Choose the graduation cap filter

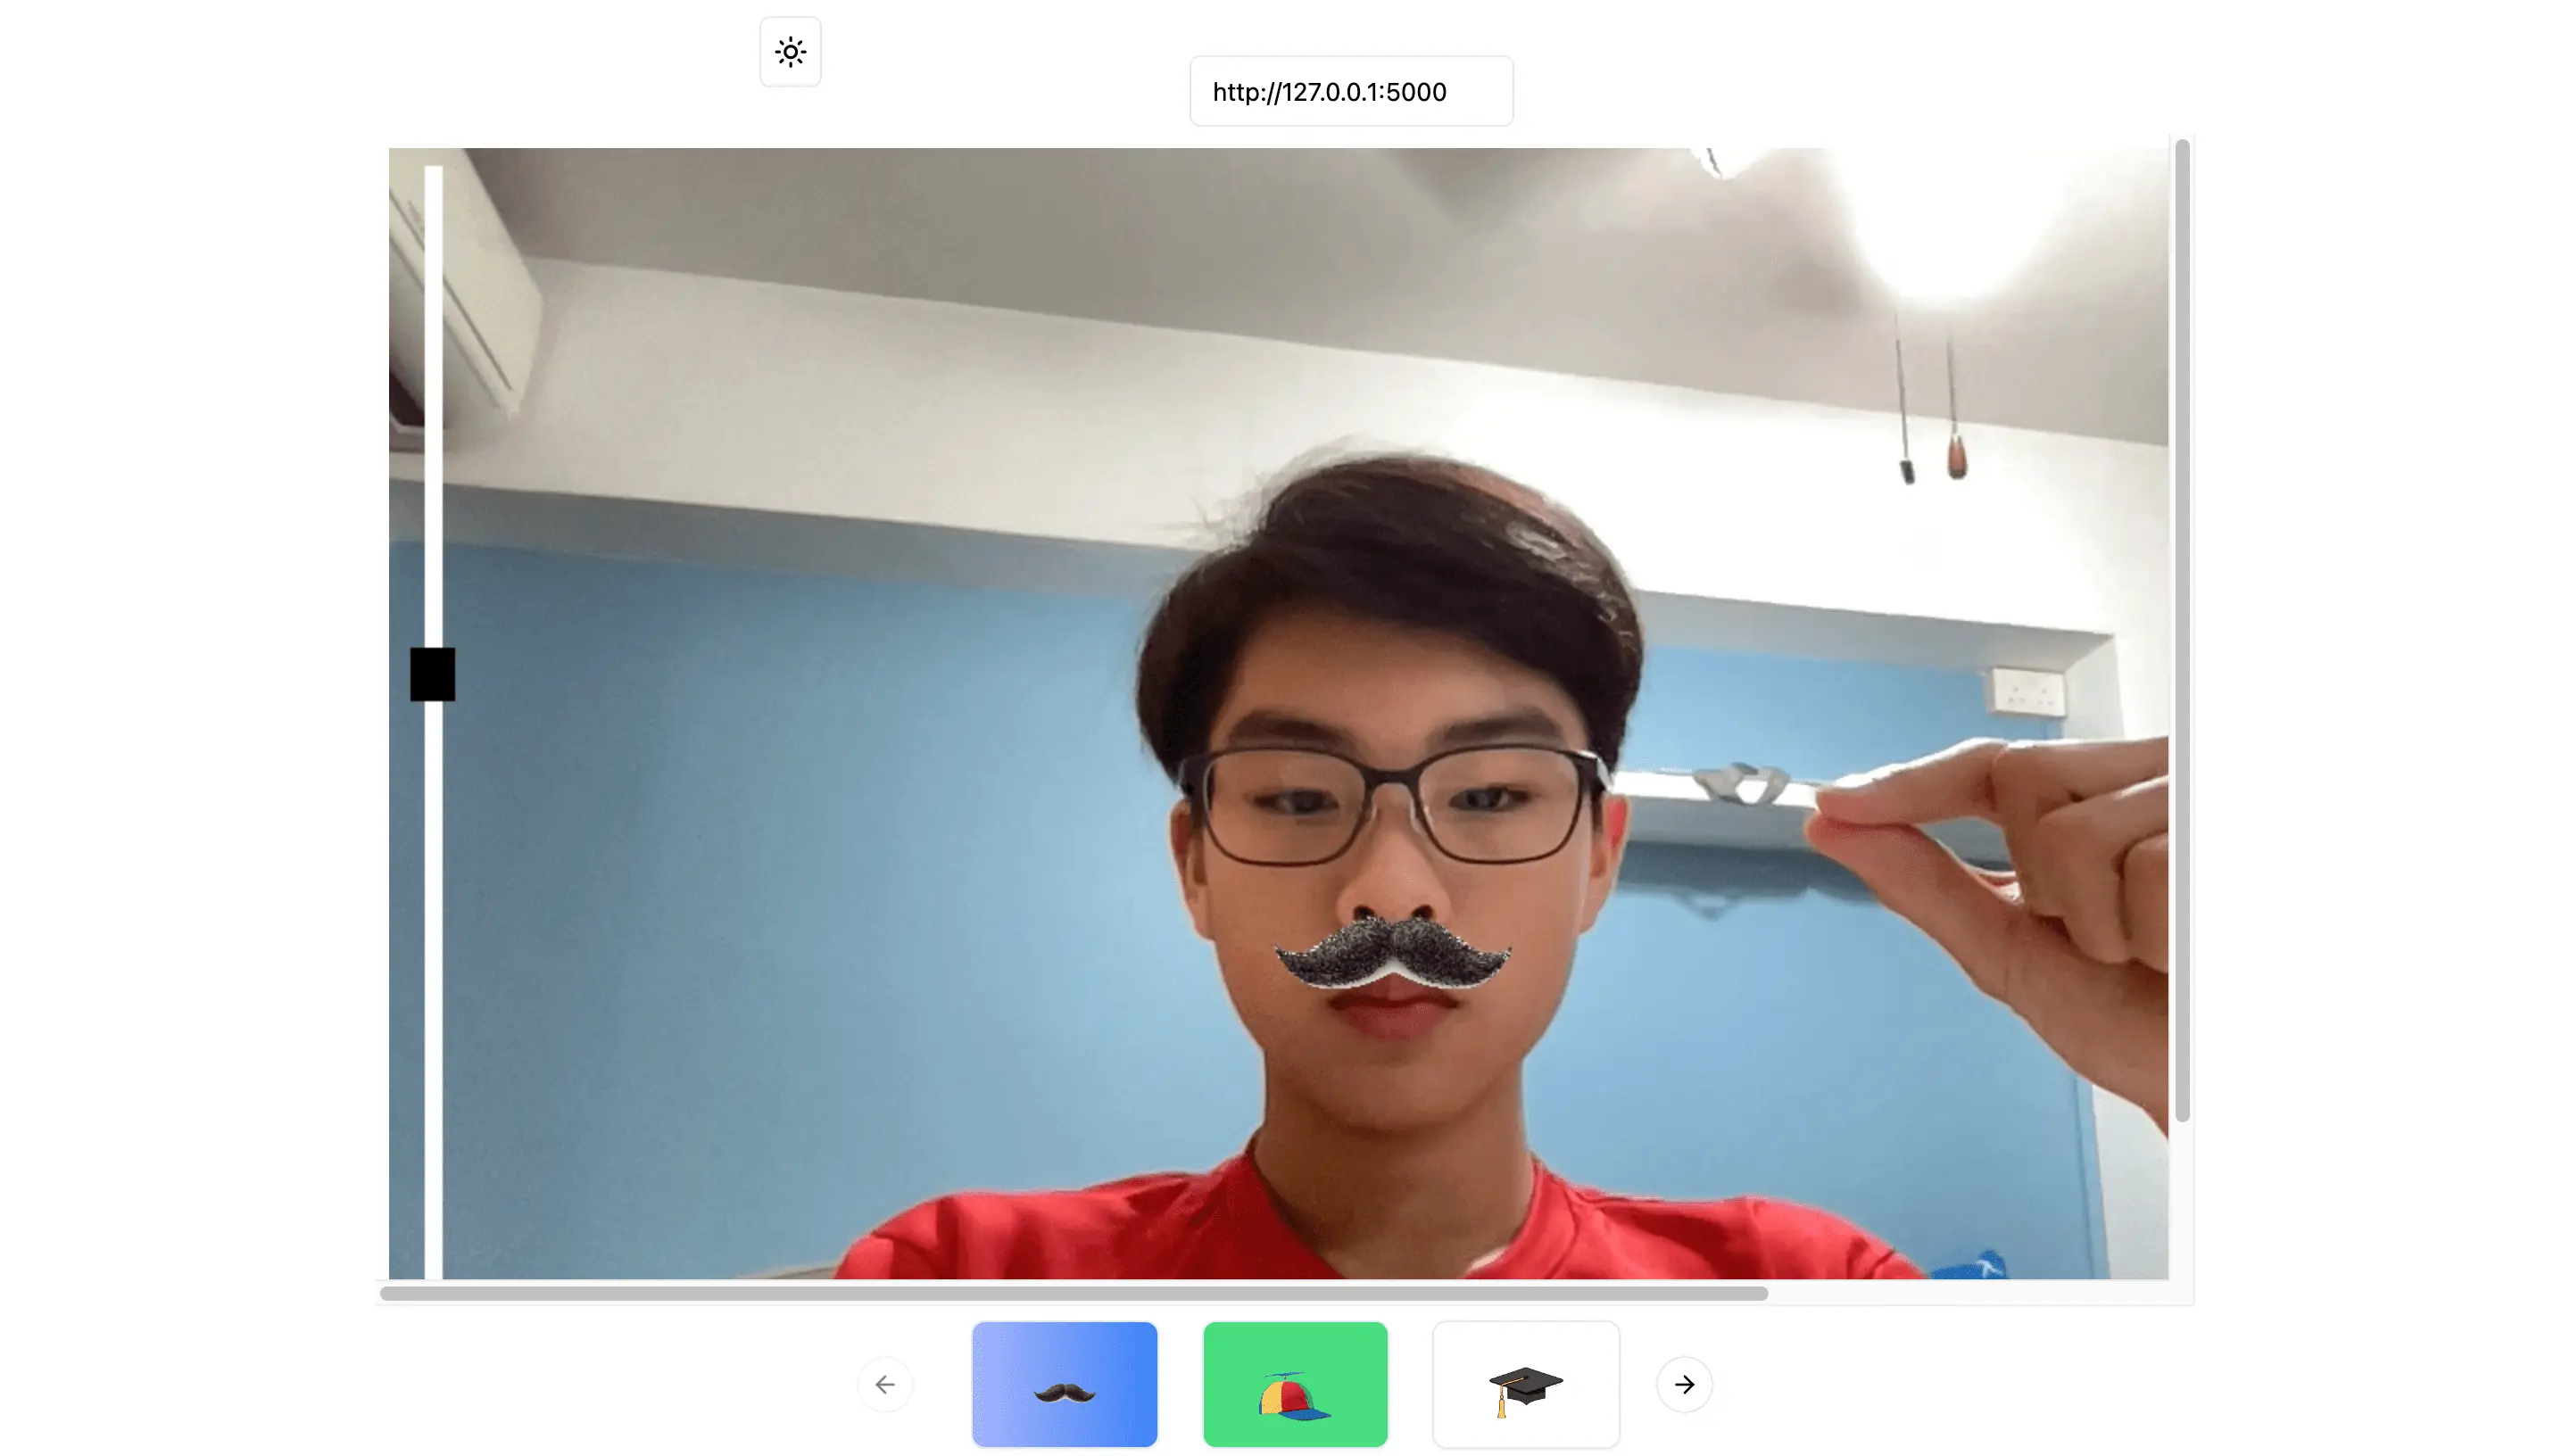[1525, 1384]
